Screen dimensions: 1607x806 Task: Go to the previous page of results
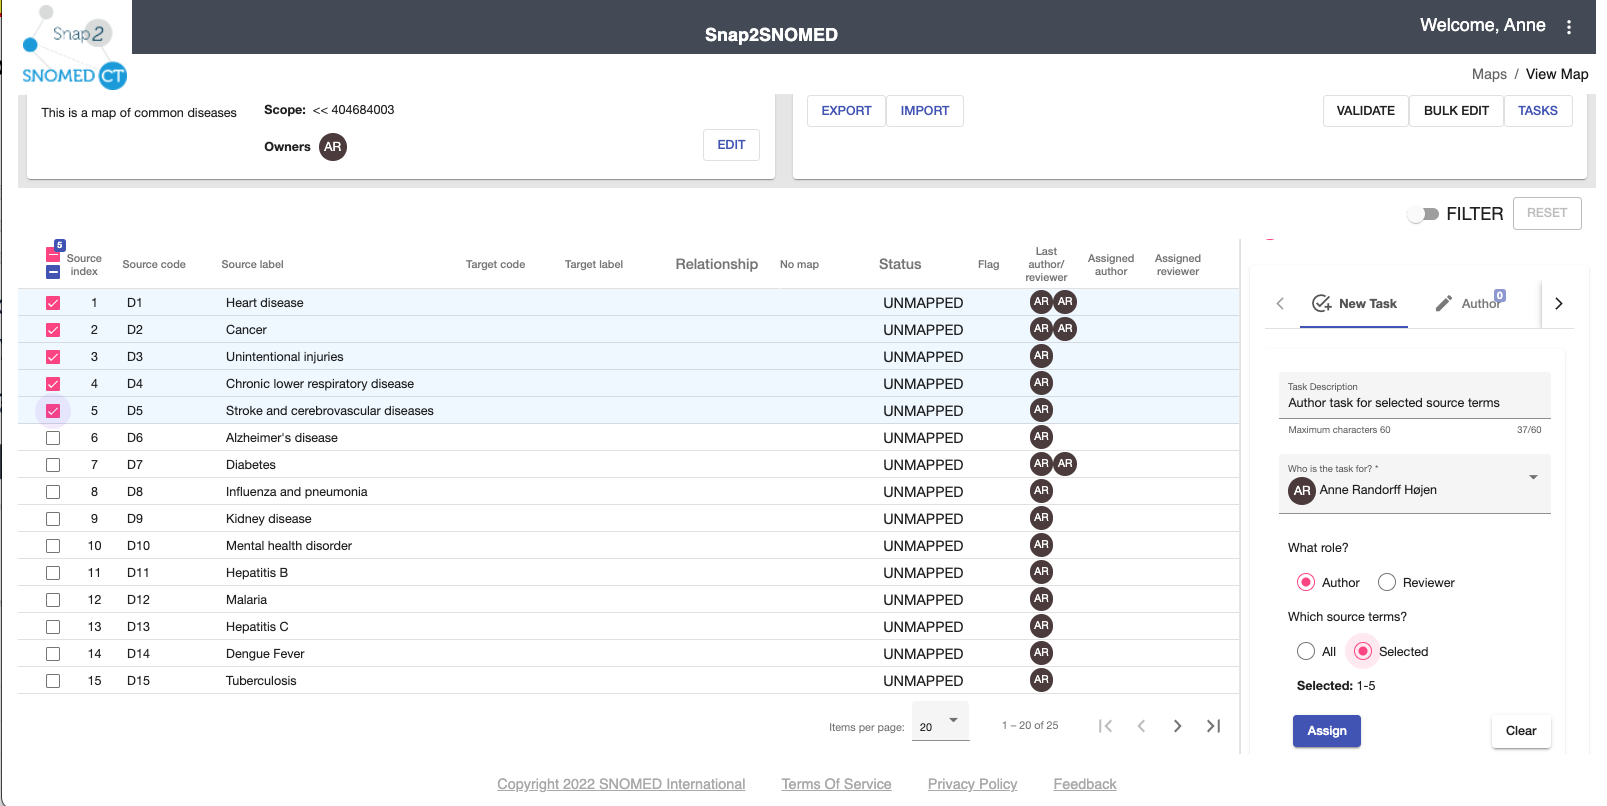1141,726
